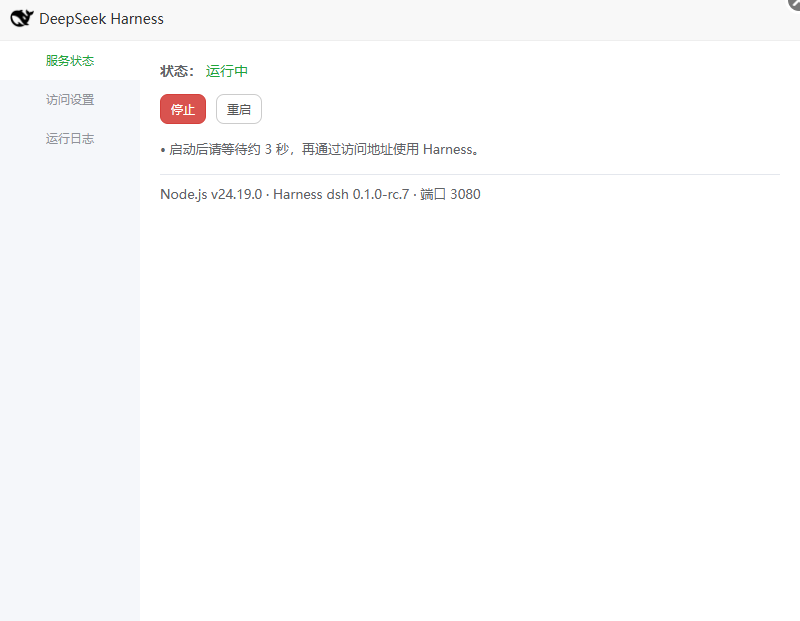
Task: Click the DeepSeek Harness title text
Action: click(102, 19)
